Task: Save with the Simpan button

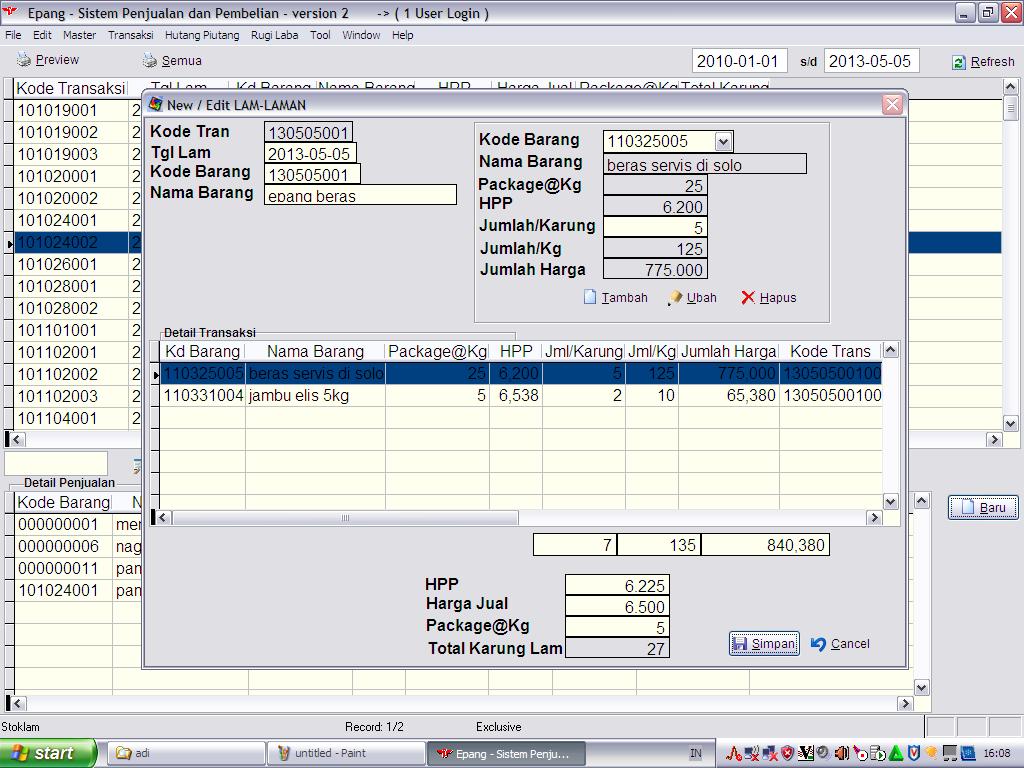Action: click(x=763, y=643)
